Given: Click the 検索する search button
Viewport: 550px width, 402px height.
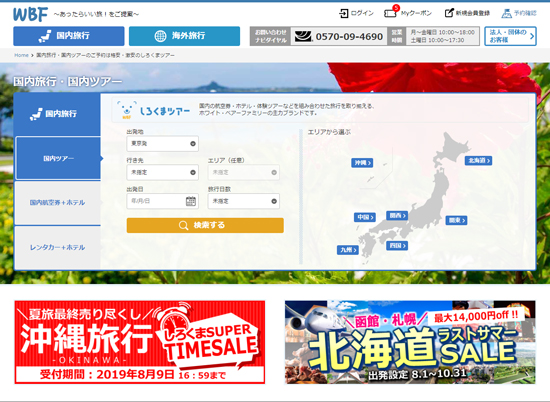Looking at the screenshot, I should pos(205,225).
